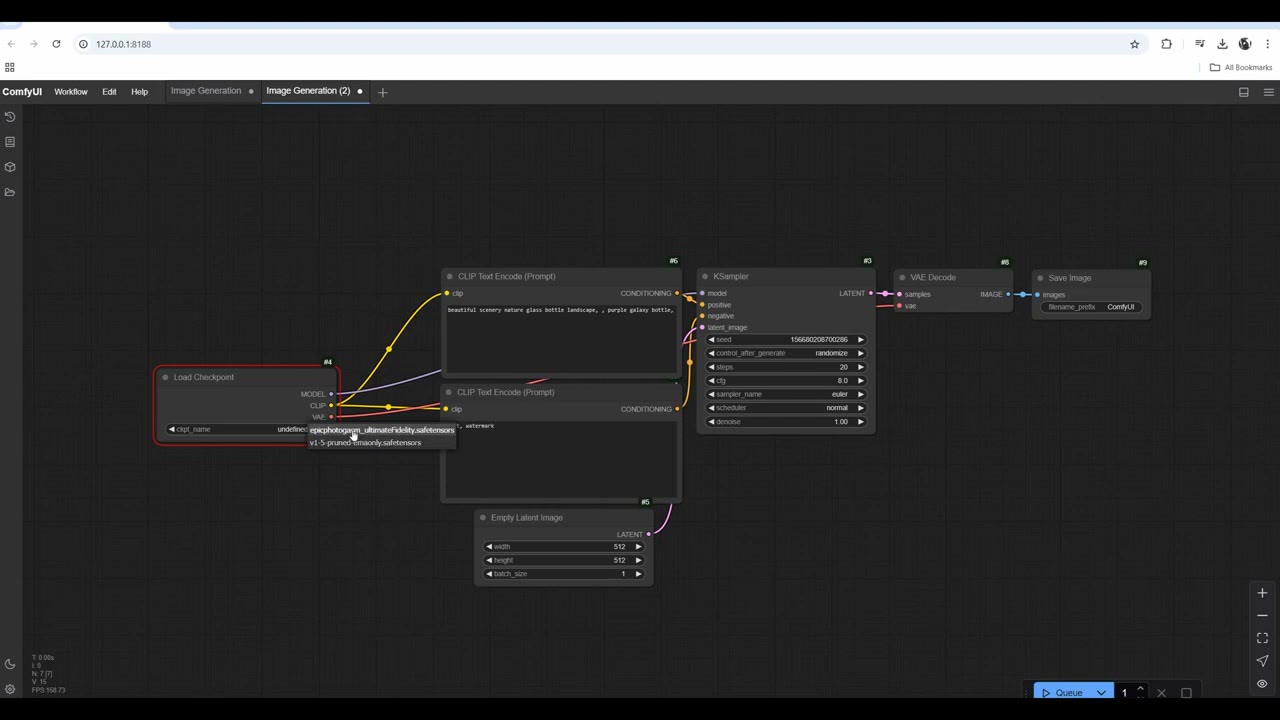Increase the steps value arrow in KSampler
The height and width of the screenshot is (720, 1280).
(861, 367)
